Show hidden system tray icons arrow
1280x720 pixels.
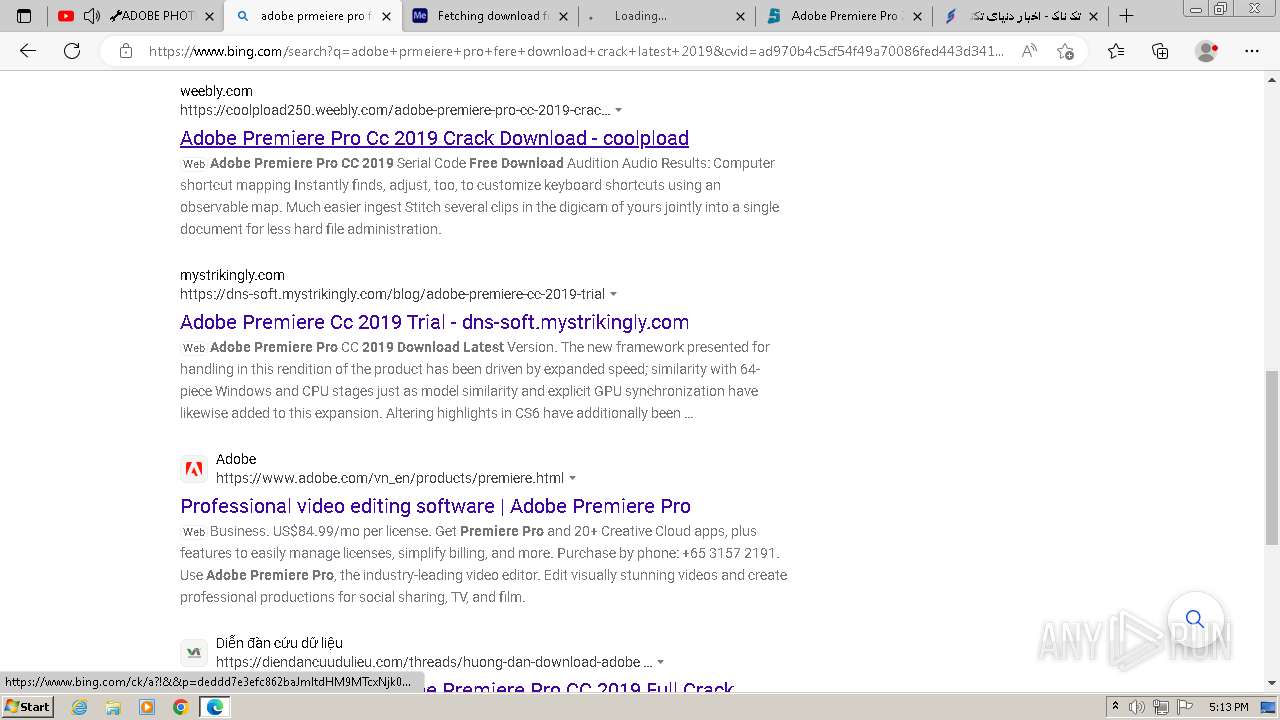tap(1115, 707)
